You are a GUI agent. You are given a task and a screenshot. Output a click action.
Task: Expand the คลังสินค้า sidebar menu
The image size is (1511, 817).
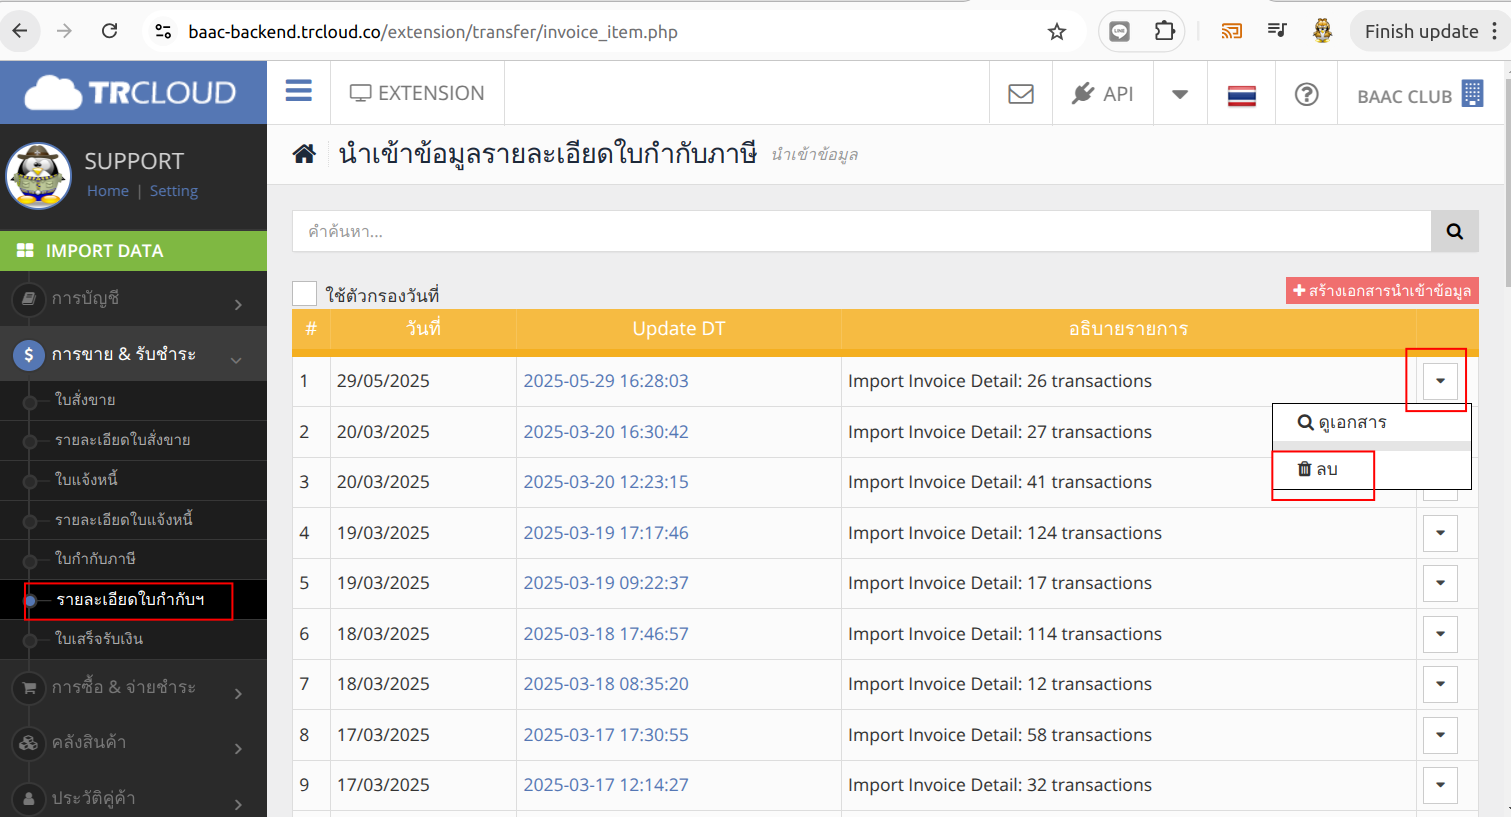click(x=133, y=742)
